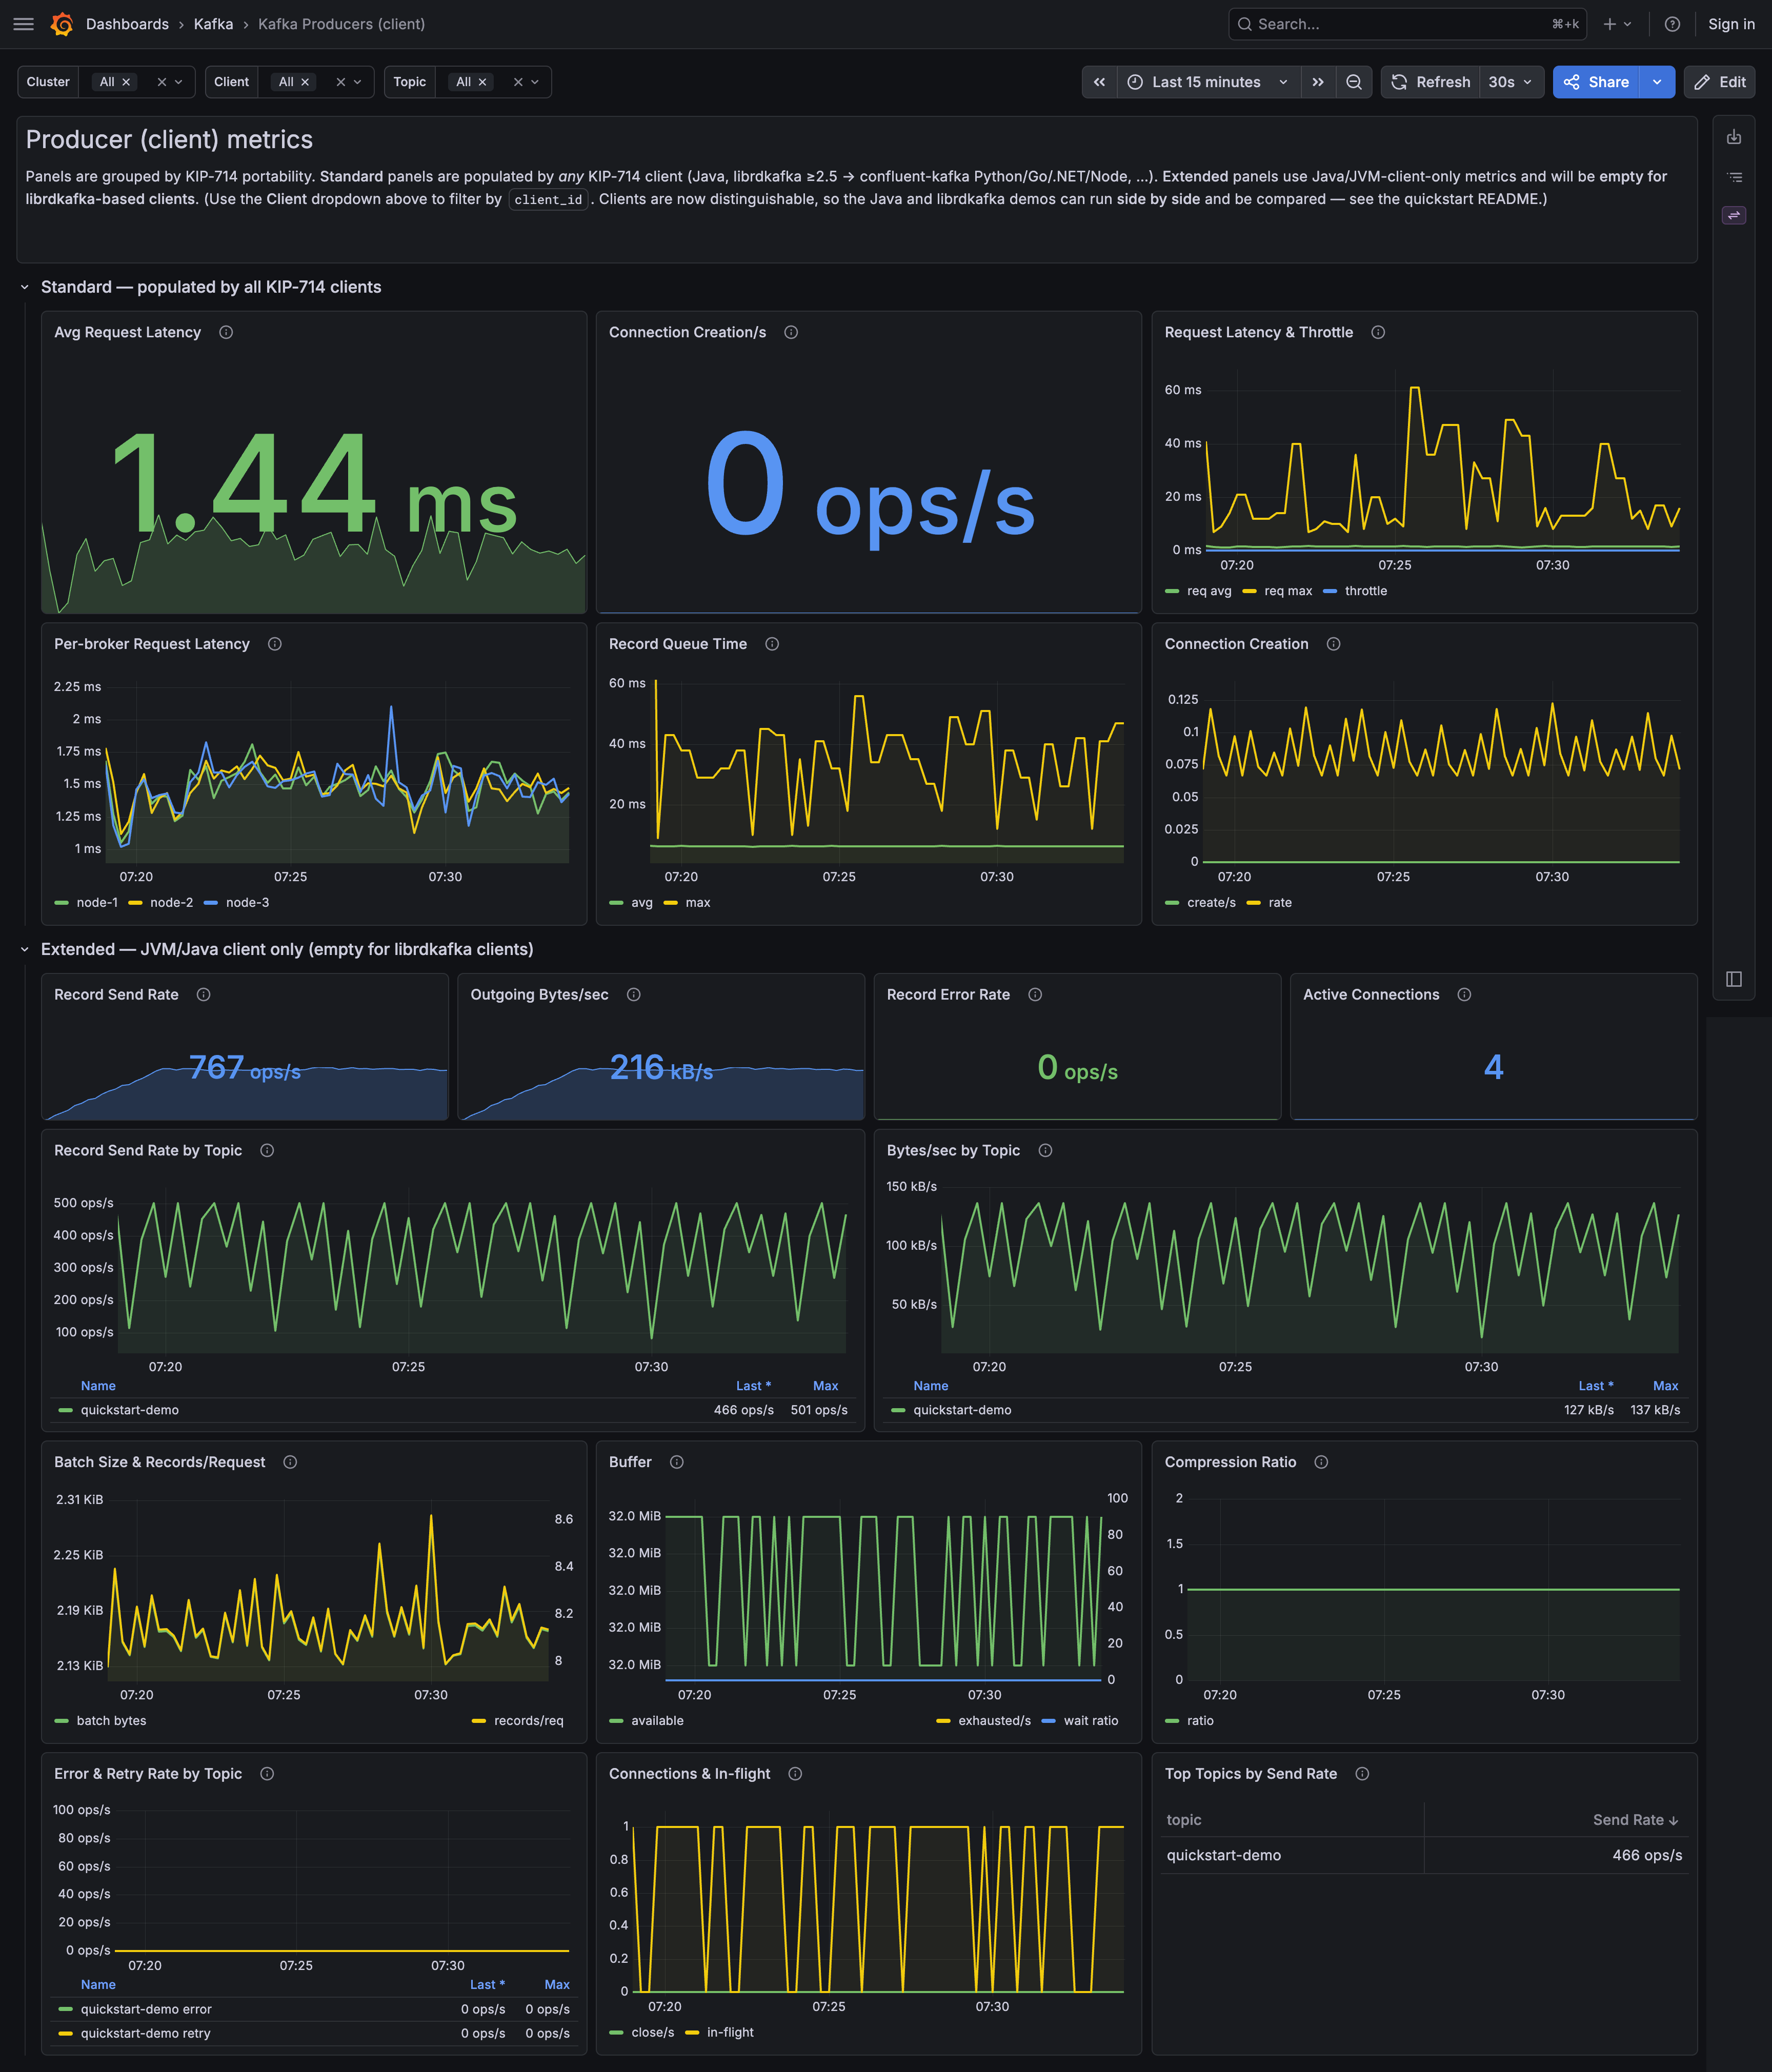Viewport: 1772px width, 2072px height.
Task: Shift time range backward arrows
Action: coord(1099,82)
